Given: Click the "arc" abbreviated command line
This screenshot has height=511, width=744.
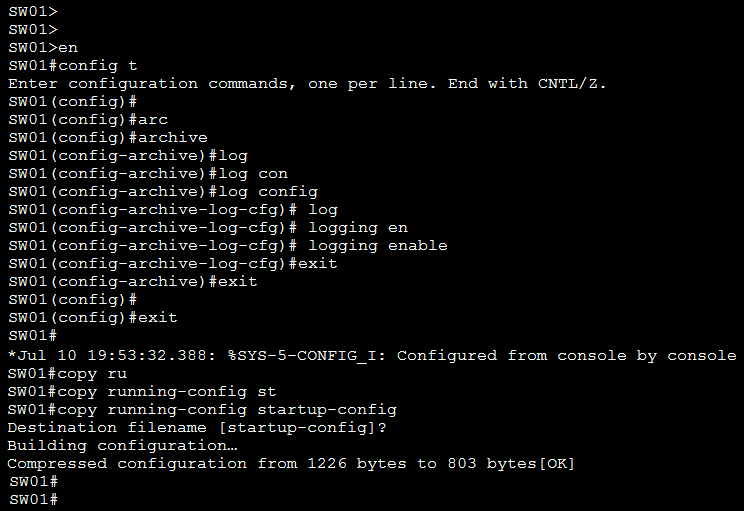Looking at the screenshot, I should [87, 120].
